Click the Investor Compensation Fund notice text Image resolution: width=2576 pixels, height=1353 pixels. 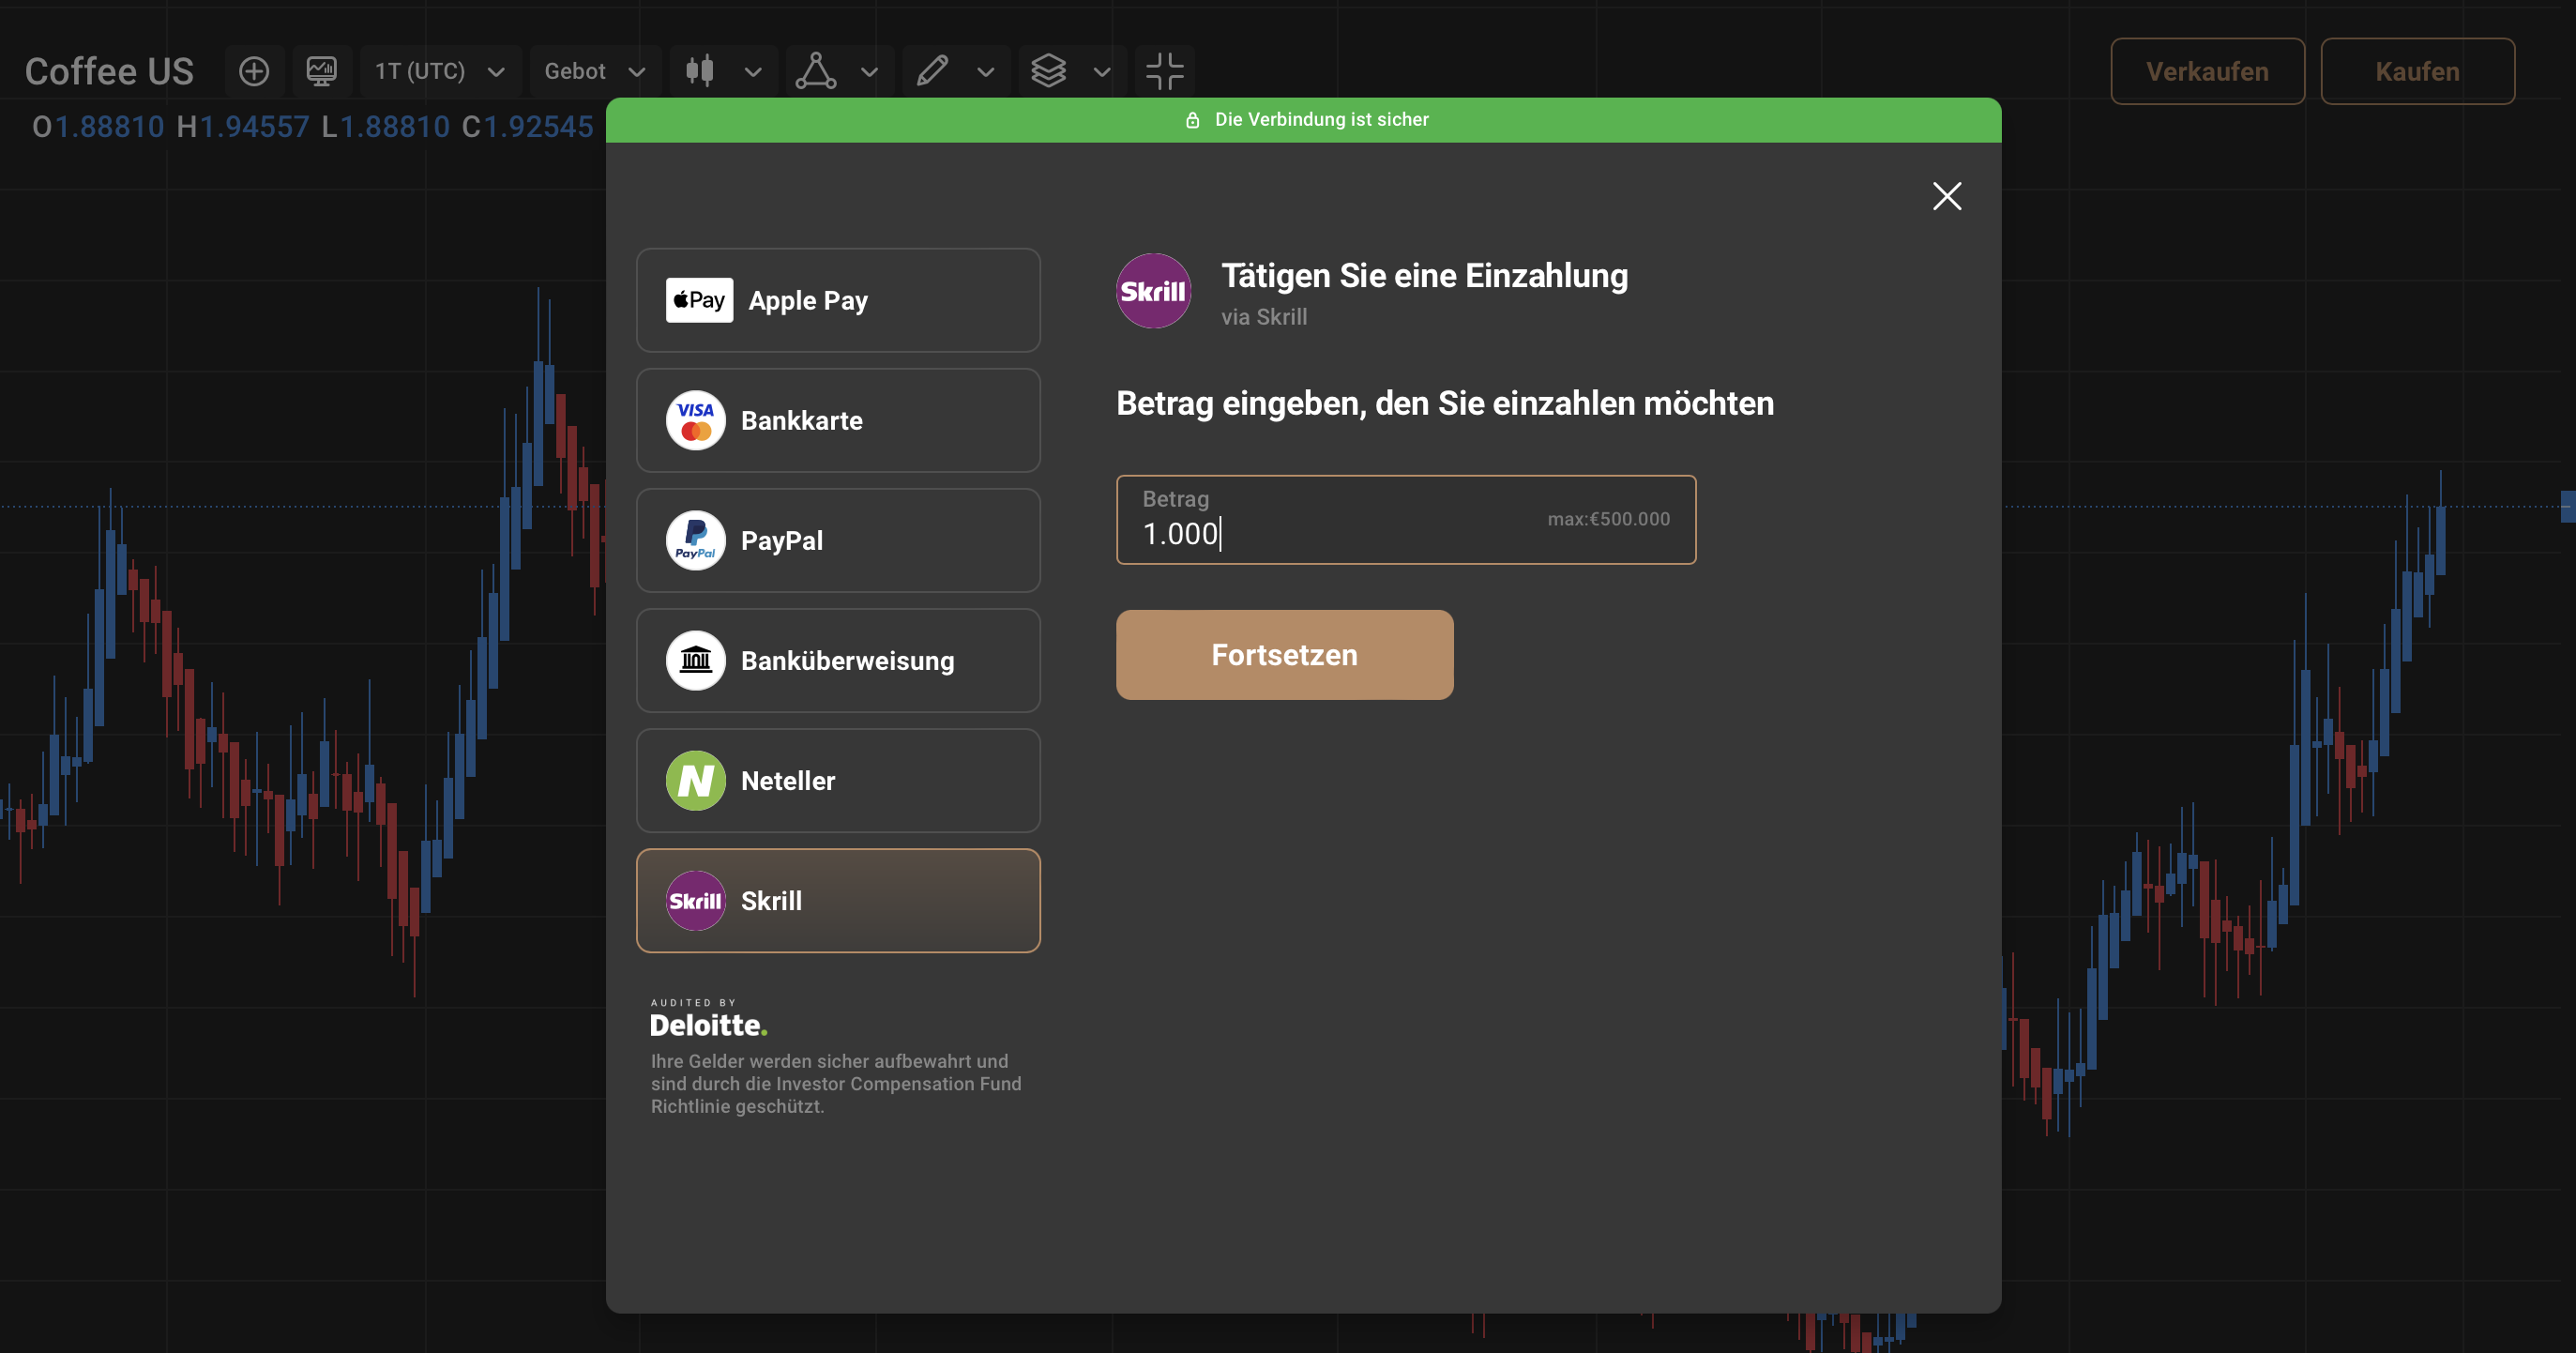pos(836,1083)
